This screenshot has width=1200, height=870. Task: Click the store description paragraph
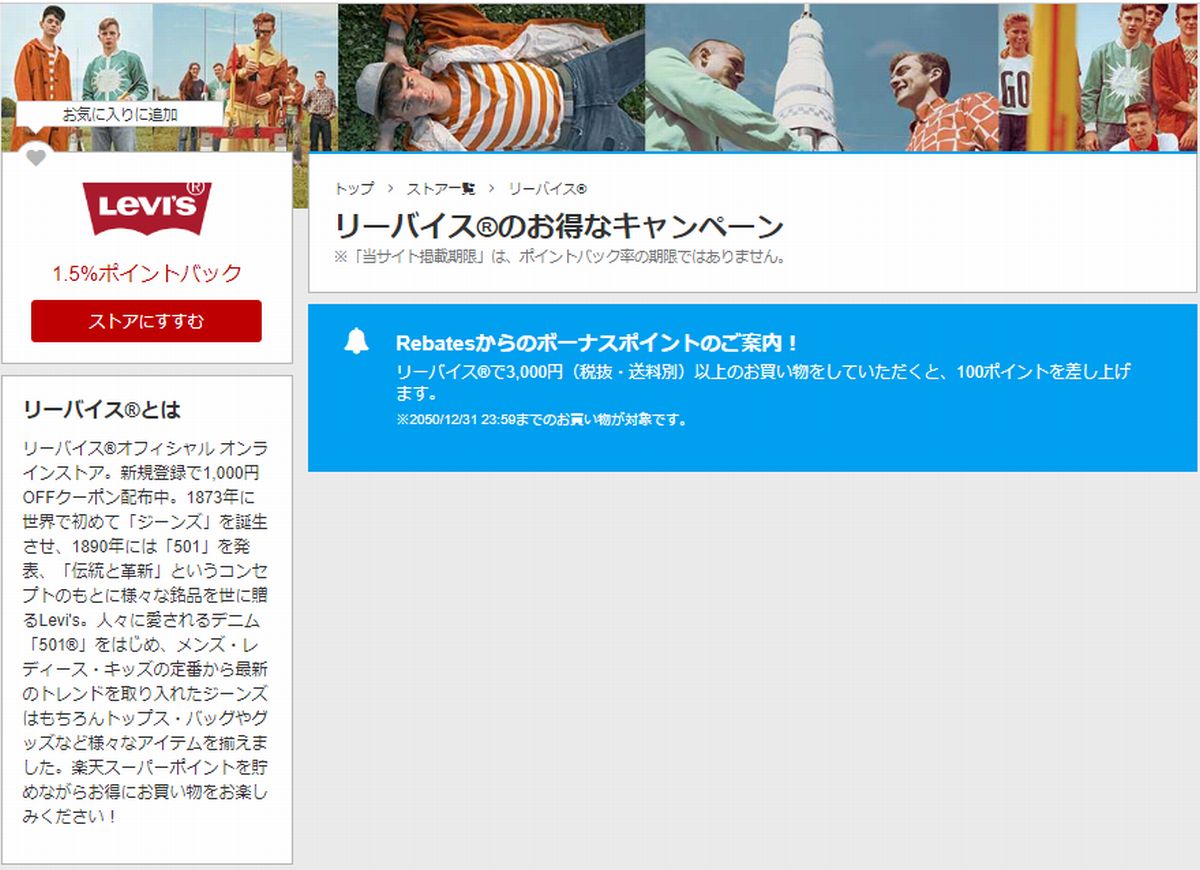pos(146,632)
